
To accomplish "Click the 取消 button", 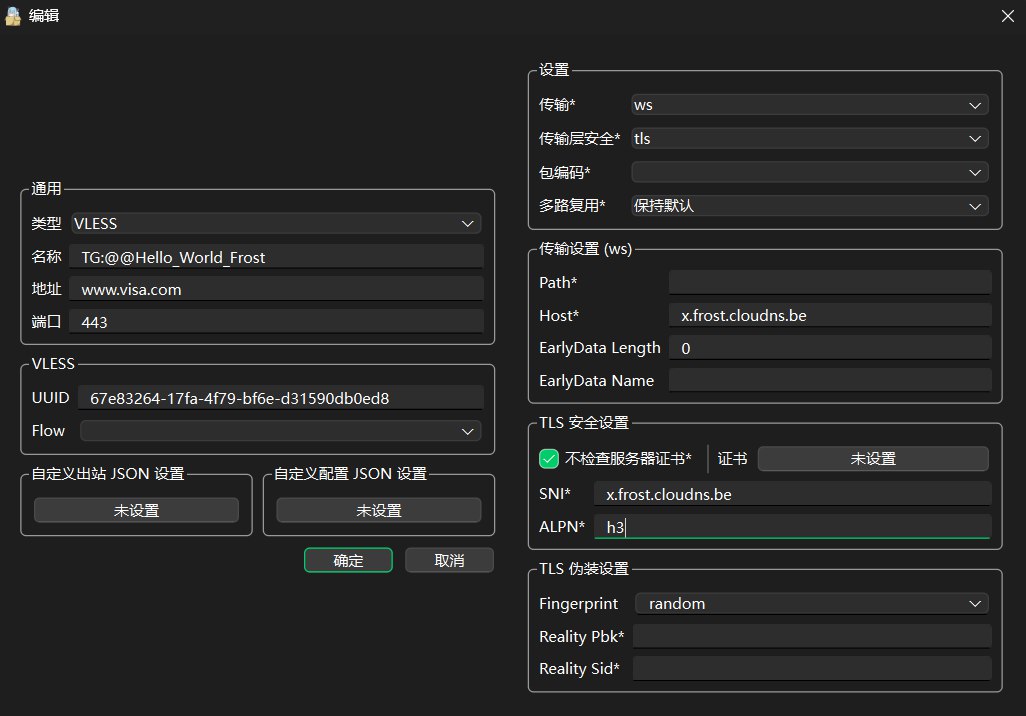I will tap(449, 561).
